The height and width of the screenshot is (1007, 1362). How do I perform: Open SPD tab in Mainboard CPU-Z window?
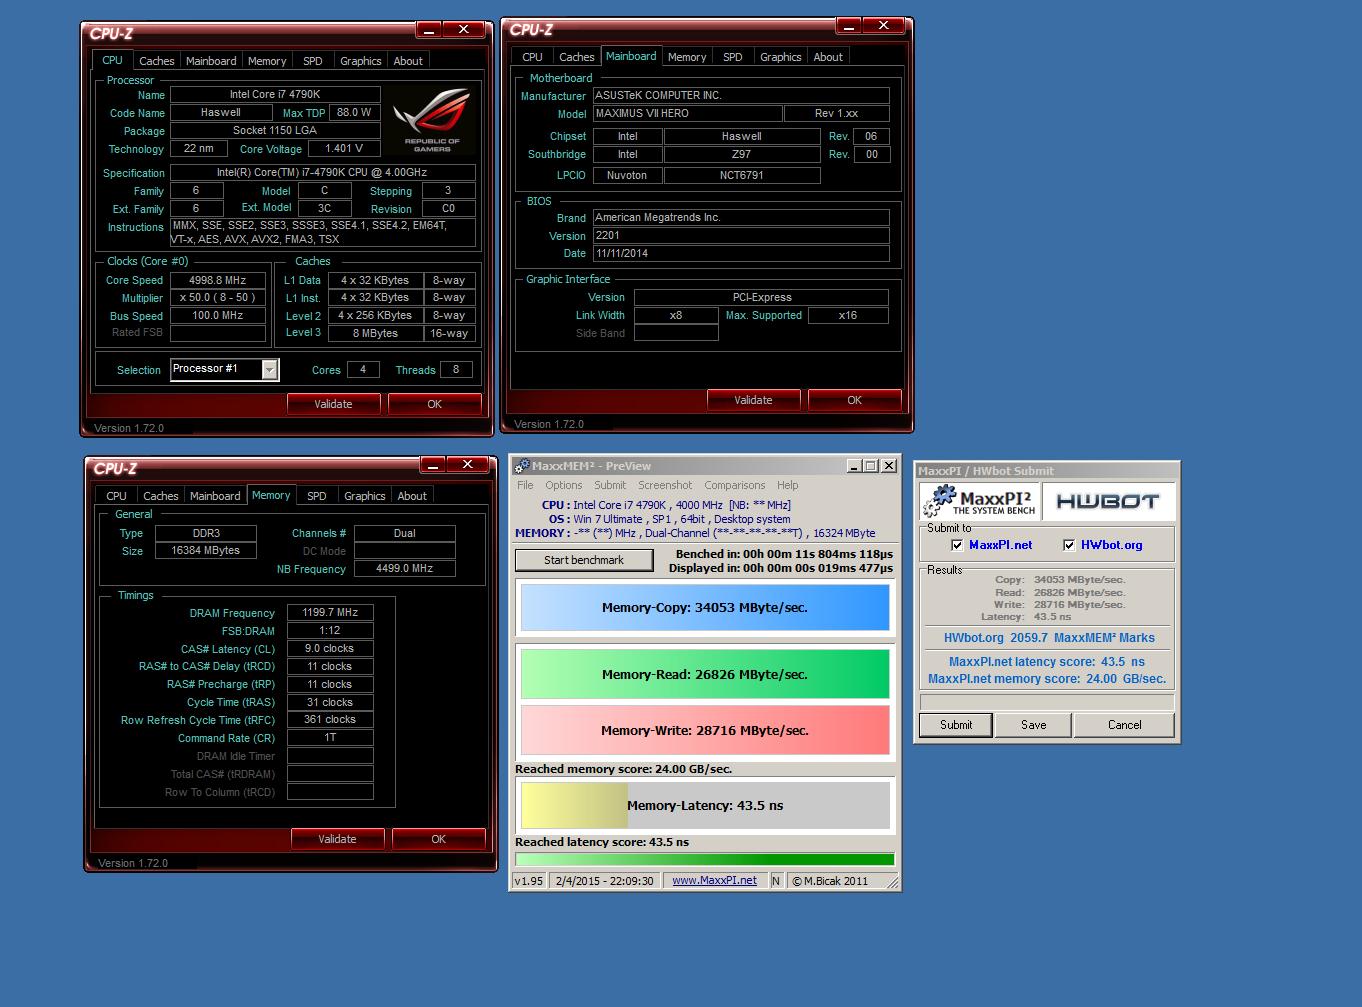pos(733,57)
